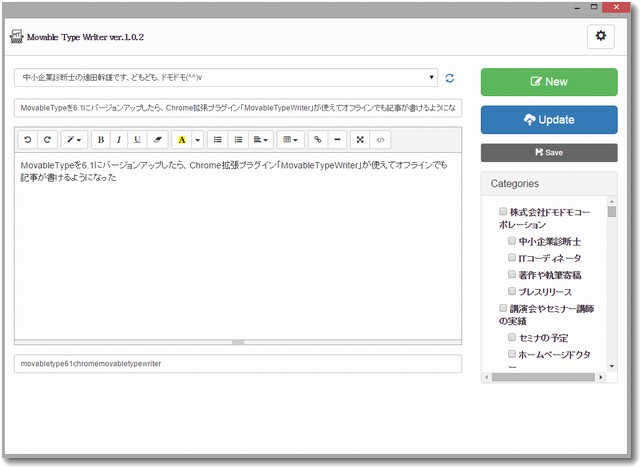The height and width of the screenshot is (467, 640).
Task: Toggle underline formatting
Action: coord(137,140)
